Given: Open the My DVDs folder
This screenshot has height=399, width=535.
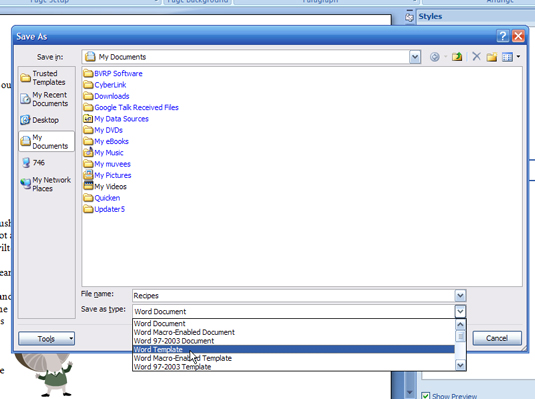Looking at the screenshot, I should pos(103,130).
